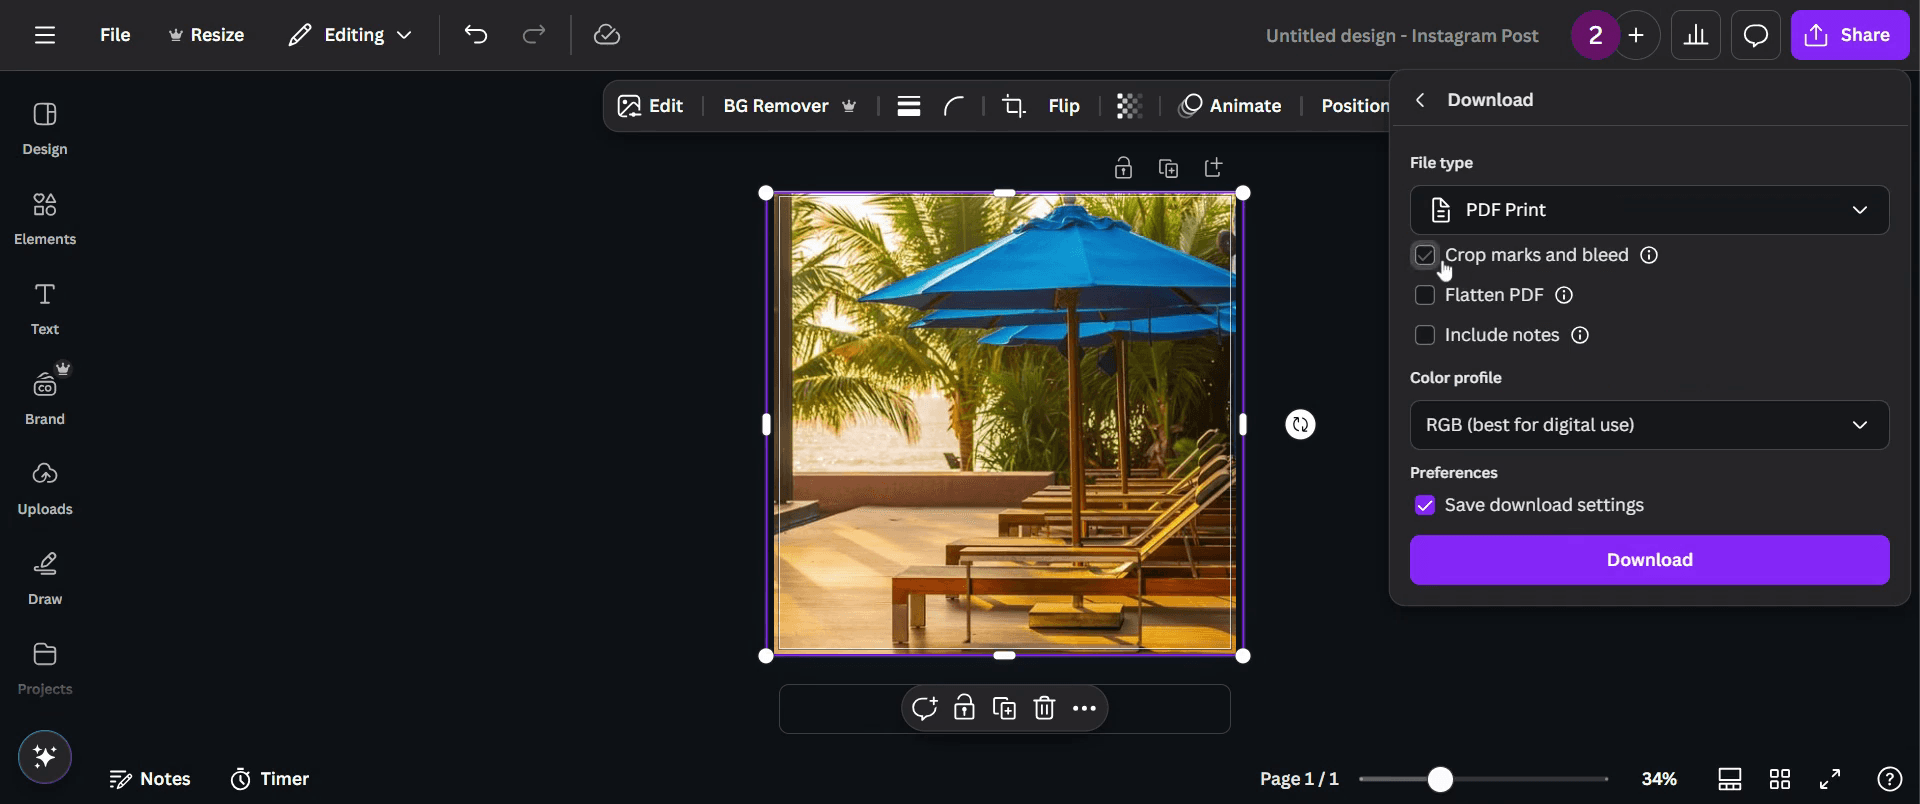Screen dimensions: 1920x804
Task: Start the Timer
Action: coord(270,779)
